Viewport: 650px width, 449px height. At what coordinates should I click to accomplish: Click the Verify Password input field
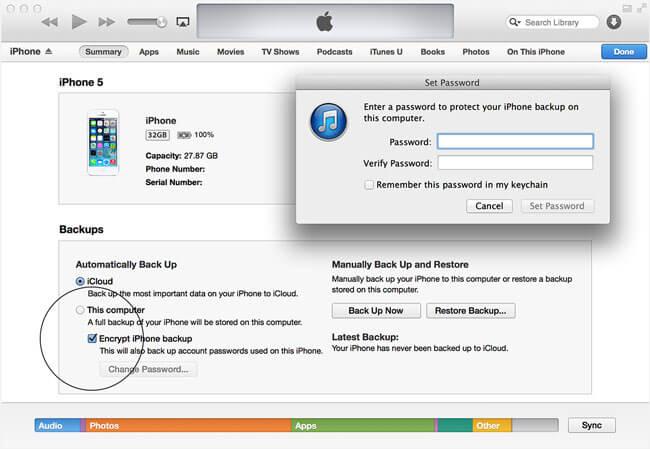tap(515, 163)
